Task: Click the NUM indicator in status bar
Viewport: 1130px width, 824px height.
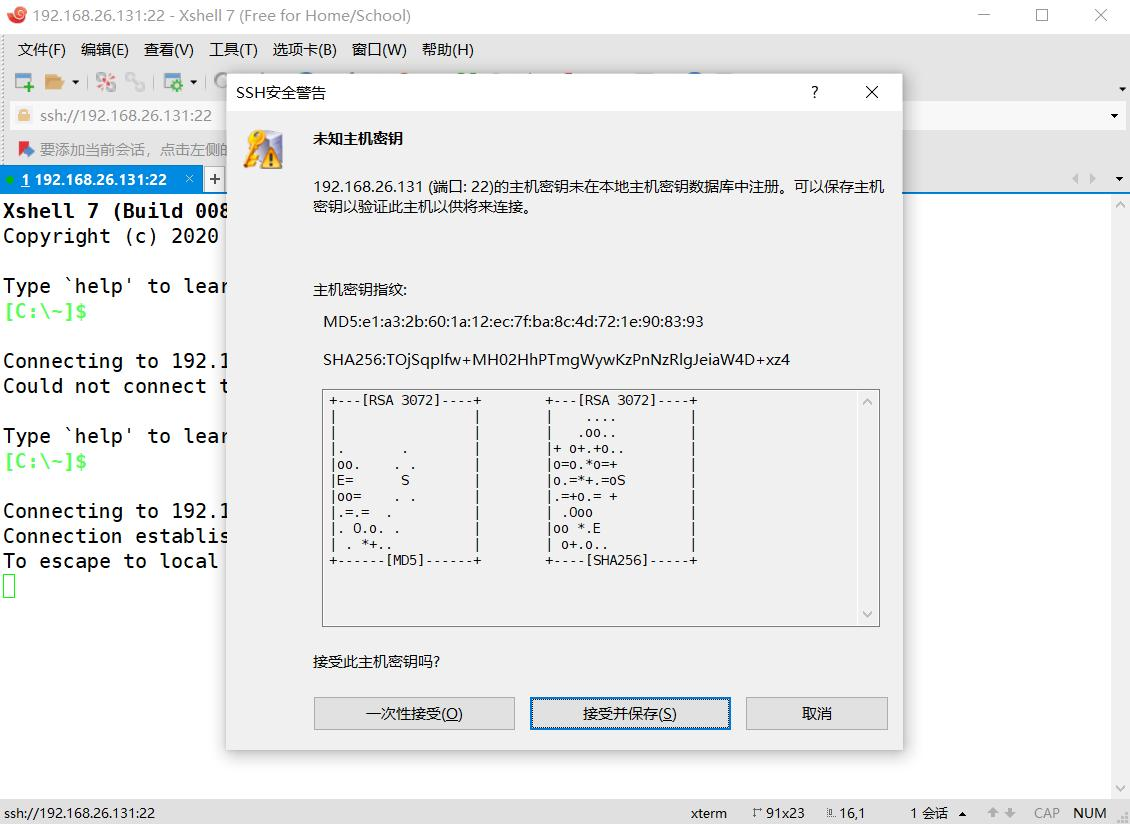Action: (1090, 813)
